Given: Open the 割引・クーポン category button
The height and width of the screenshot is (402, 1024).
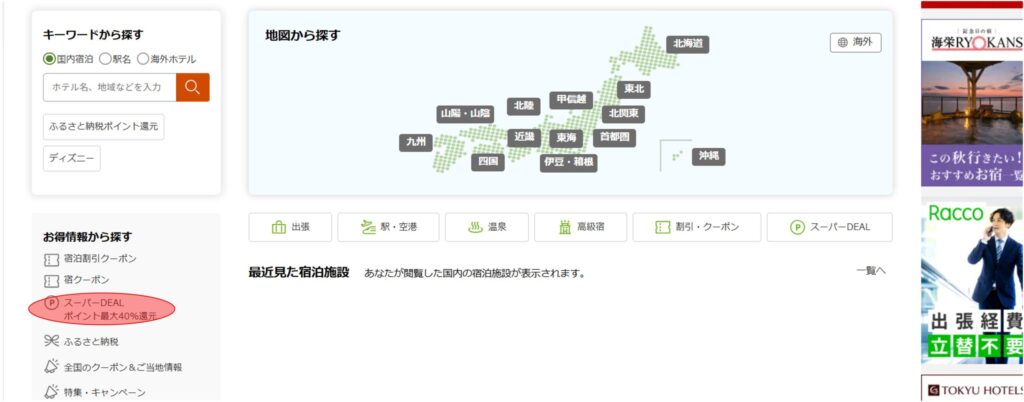Looking at the screenshot, I should click(x=696, y=227).
